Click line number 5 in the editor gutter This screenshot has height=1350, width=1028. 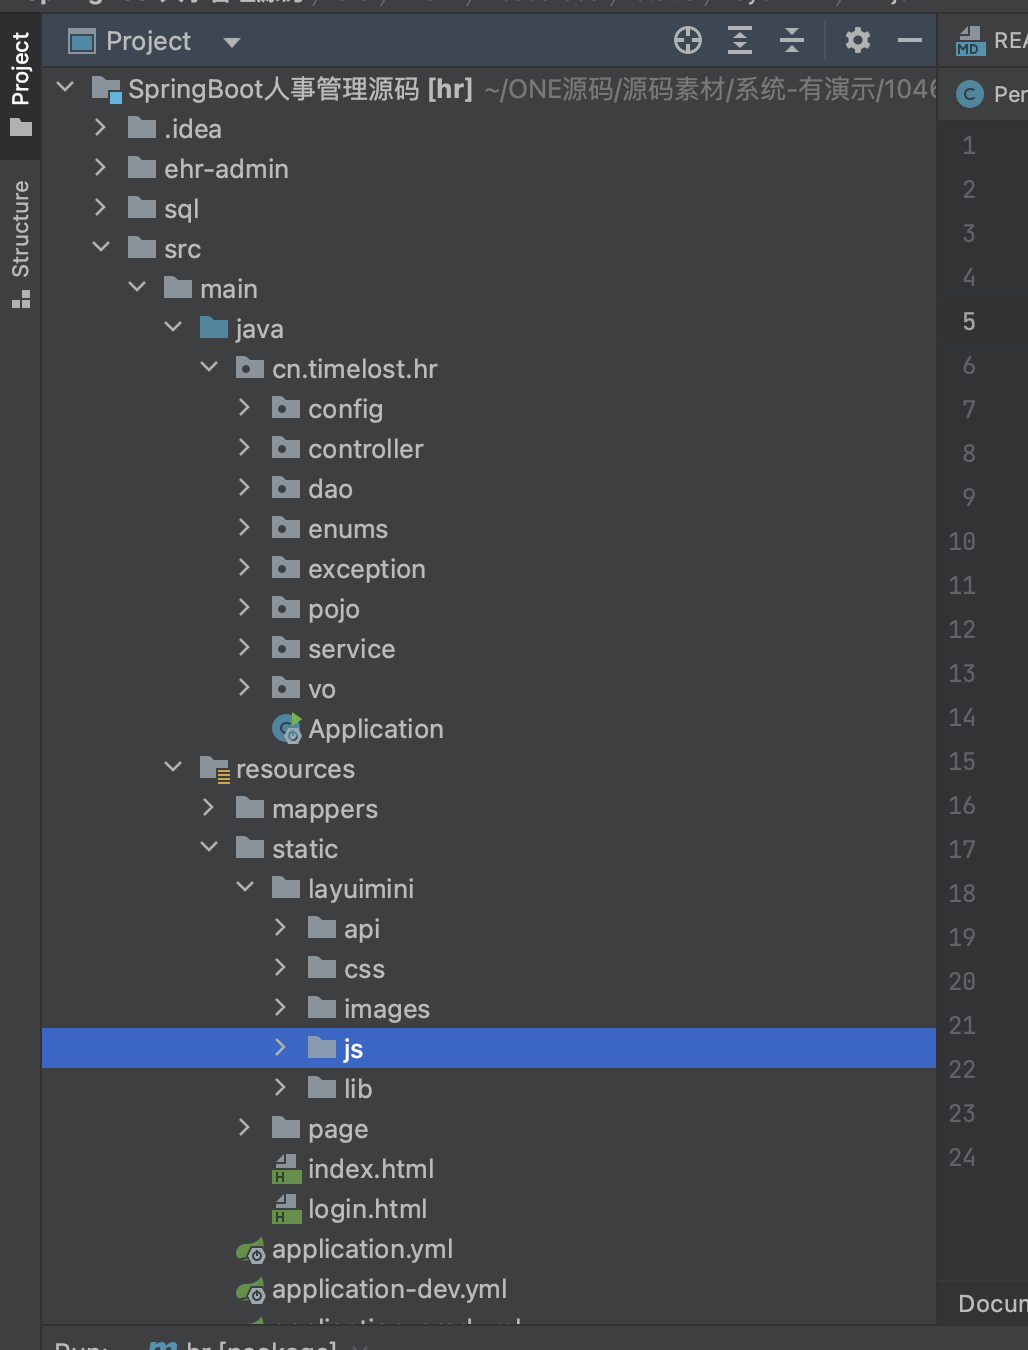[969, 321]
